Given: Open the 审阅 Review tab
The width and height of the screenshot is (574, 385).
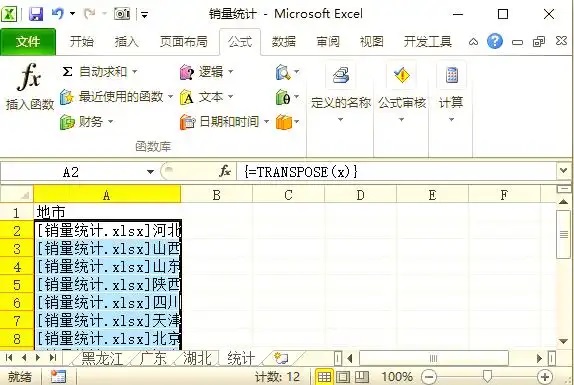Looking at the screenshot, I should [328, 41].
